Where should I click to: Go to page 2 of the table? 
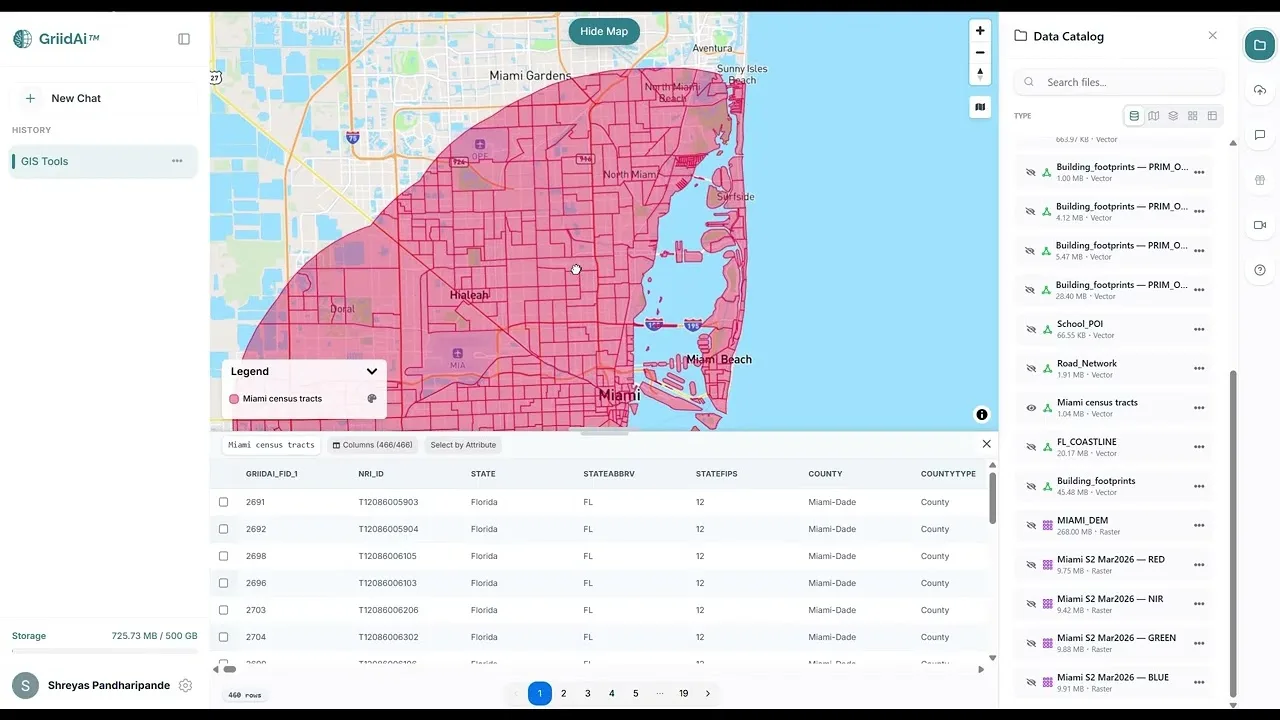(564, 693)
